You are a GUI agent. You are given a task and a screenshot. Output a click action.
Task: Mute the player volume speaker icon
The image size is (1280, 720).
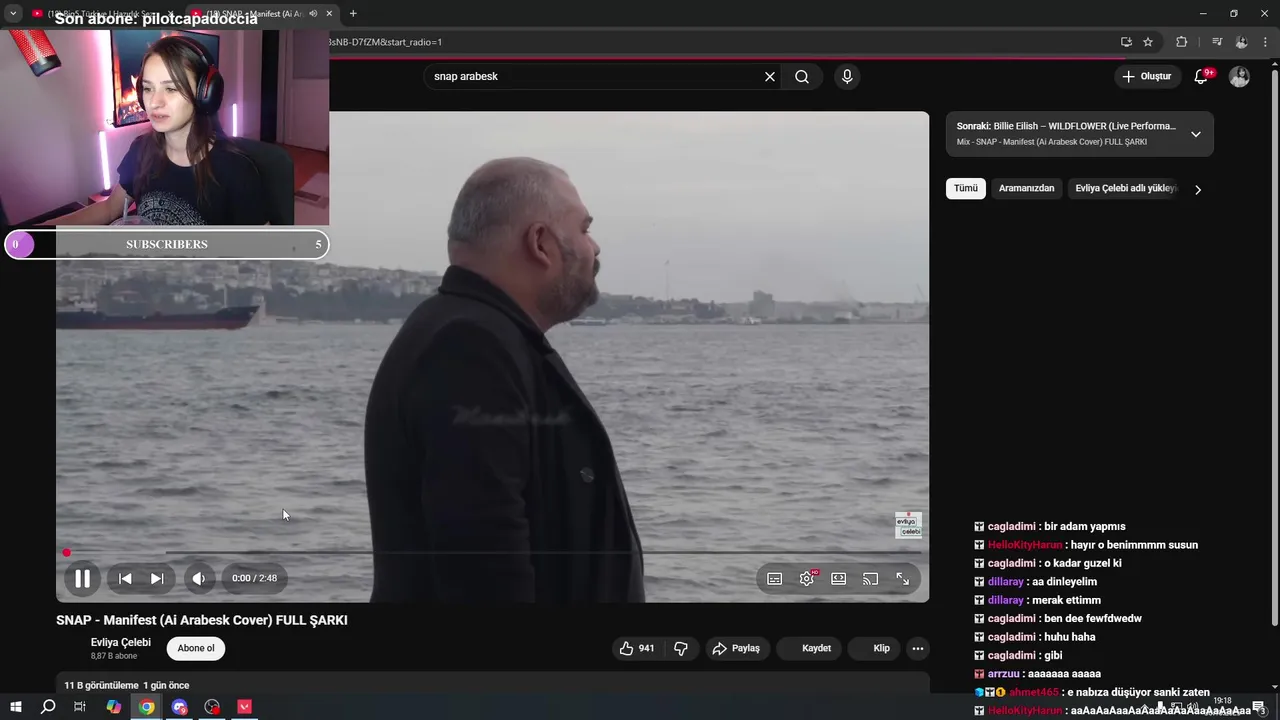pyautogui.click(x=199, y=578)
